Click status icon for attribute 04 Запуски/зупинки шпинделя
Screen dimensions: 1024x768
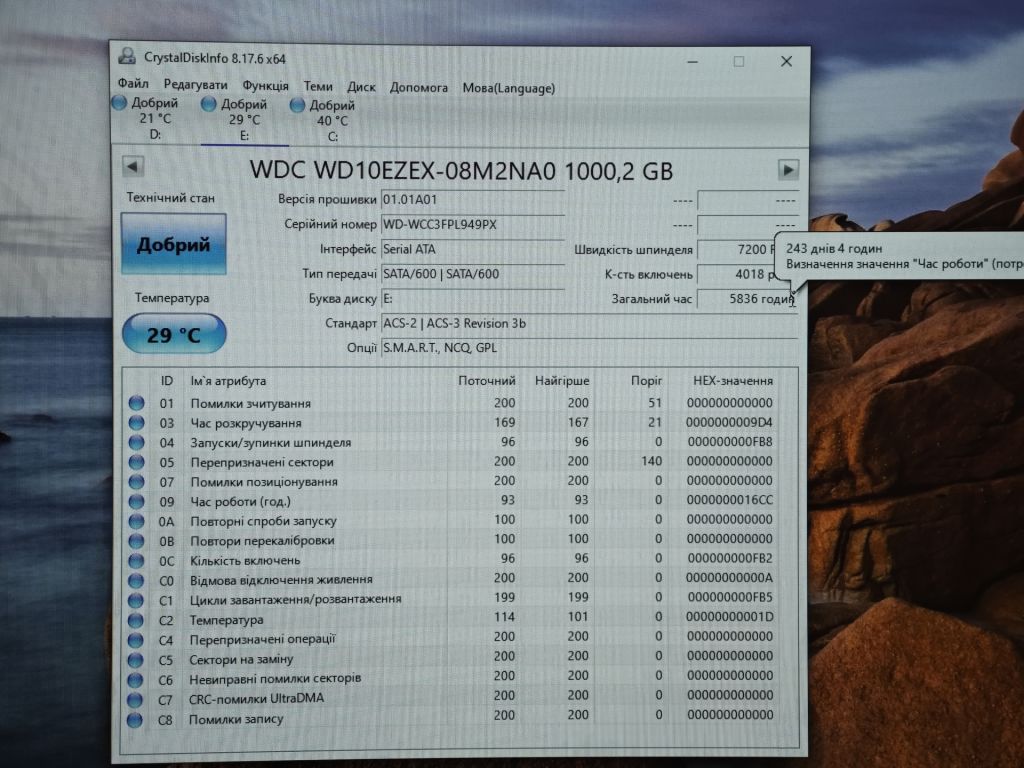pos(136,442)
